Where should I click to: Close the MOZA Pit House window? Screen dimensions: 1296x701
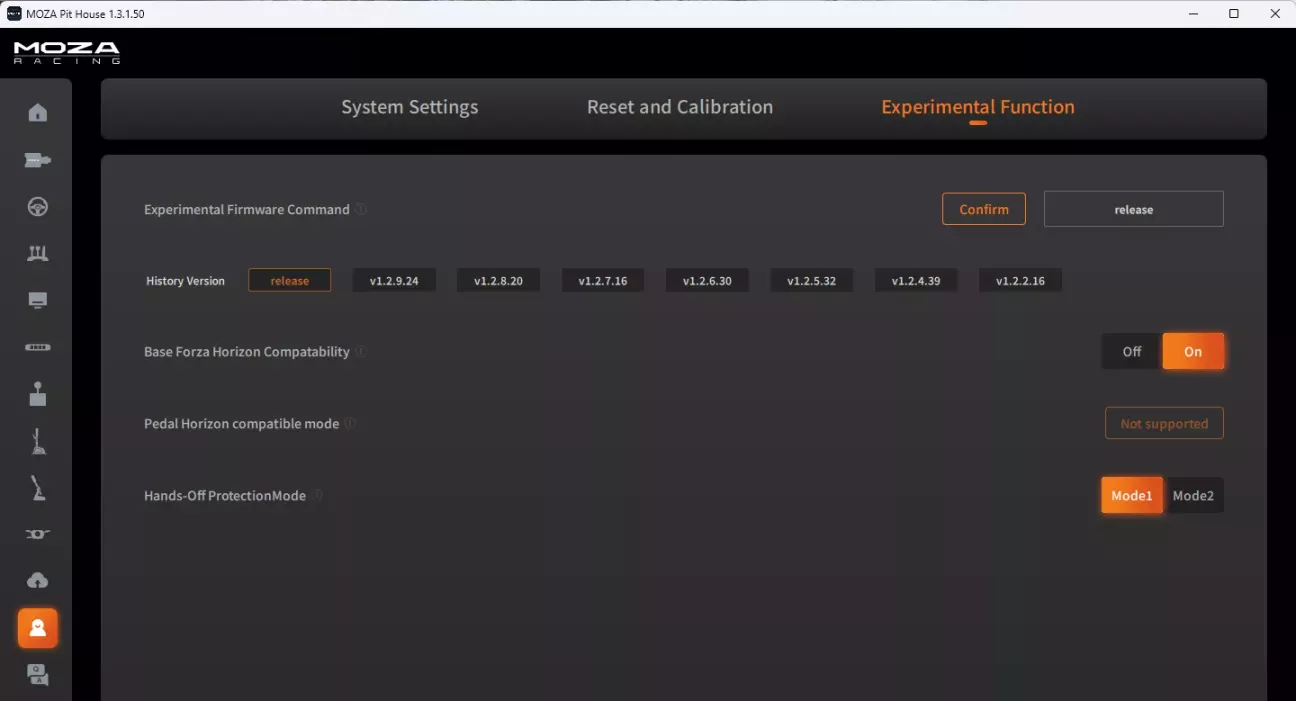pos(1275,14)
